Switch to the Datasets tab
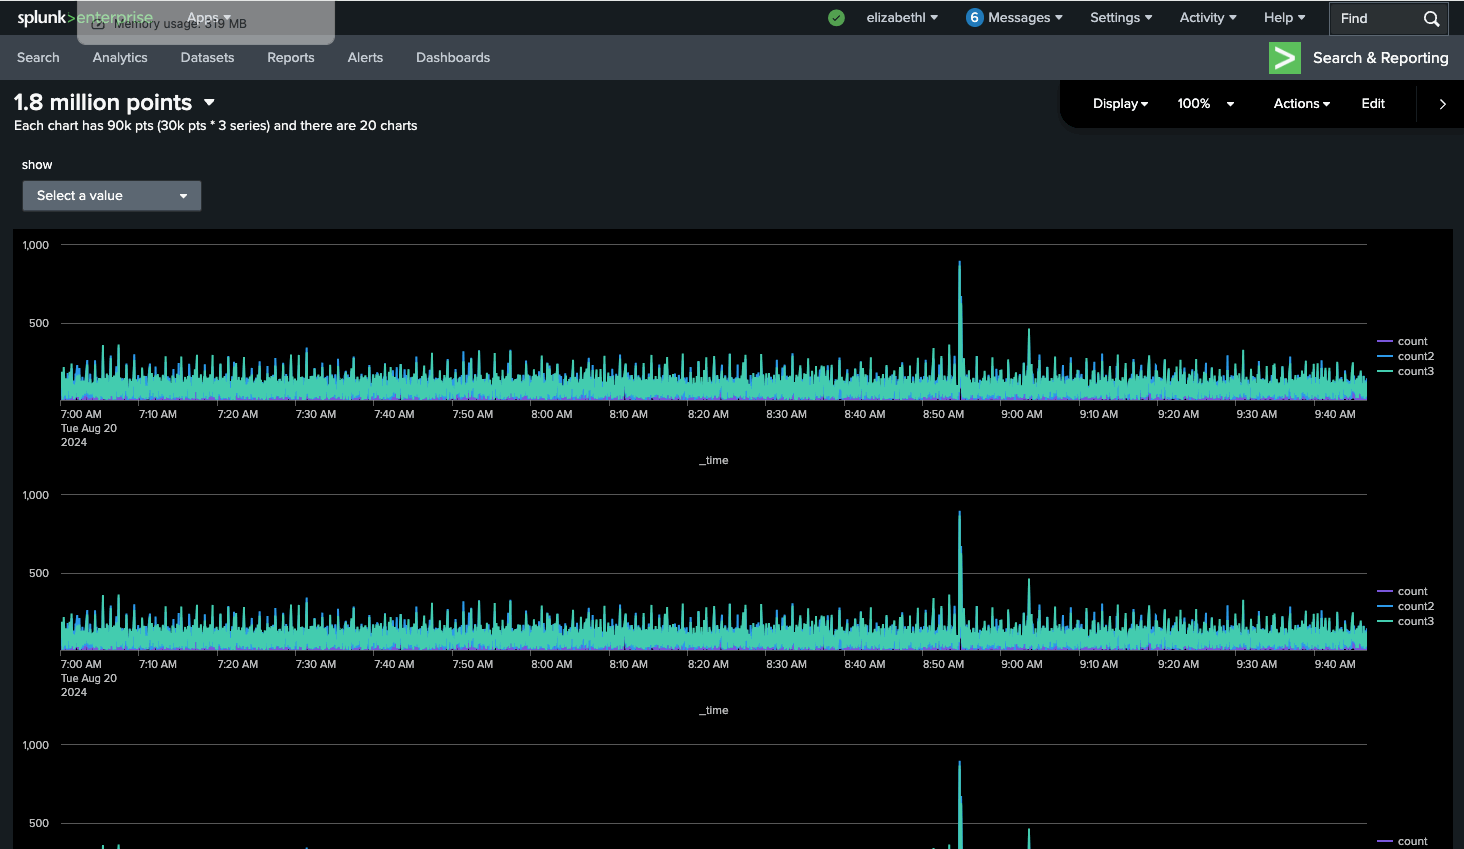This screenshot has height=849, width=1464. (x=207, y=58)
